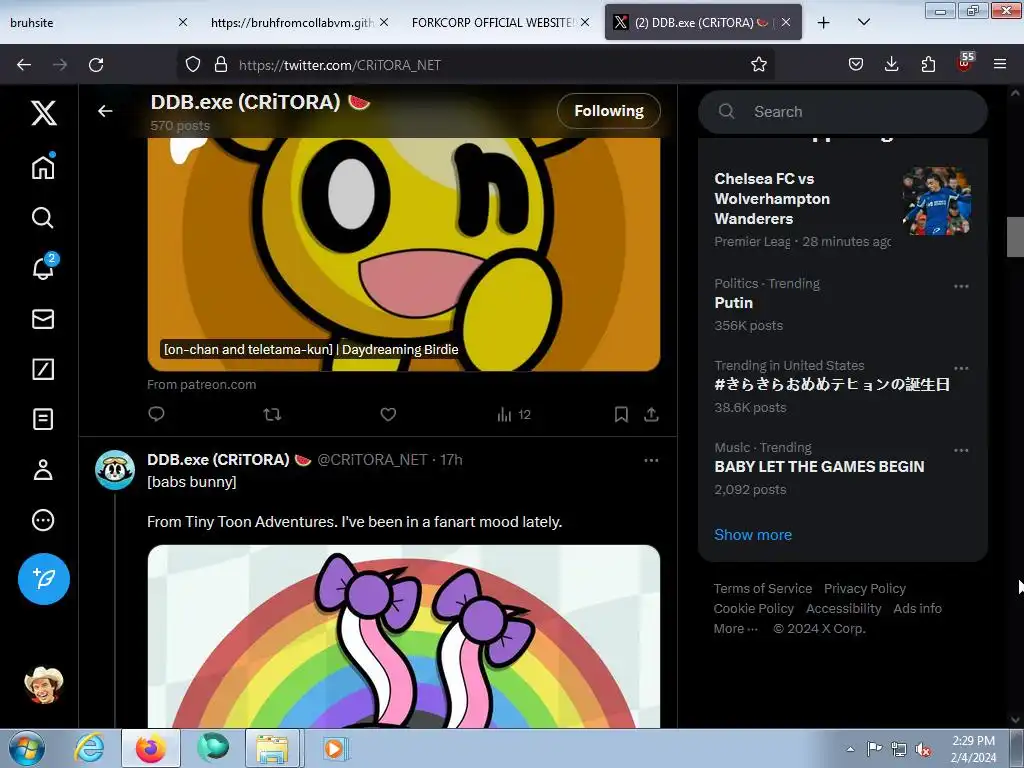The height and width of the screenshot is (768, 1024).
Task: Open the muted volume tray icon
Action: [923, 749]
